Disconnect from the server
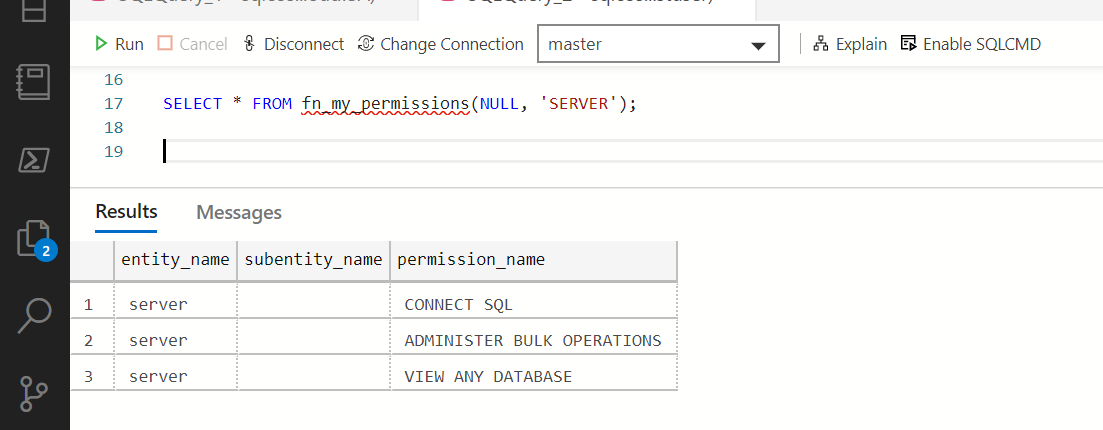 tap(294, 44)
